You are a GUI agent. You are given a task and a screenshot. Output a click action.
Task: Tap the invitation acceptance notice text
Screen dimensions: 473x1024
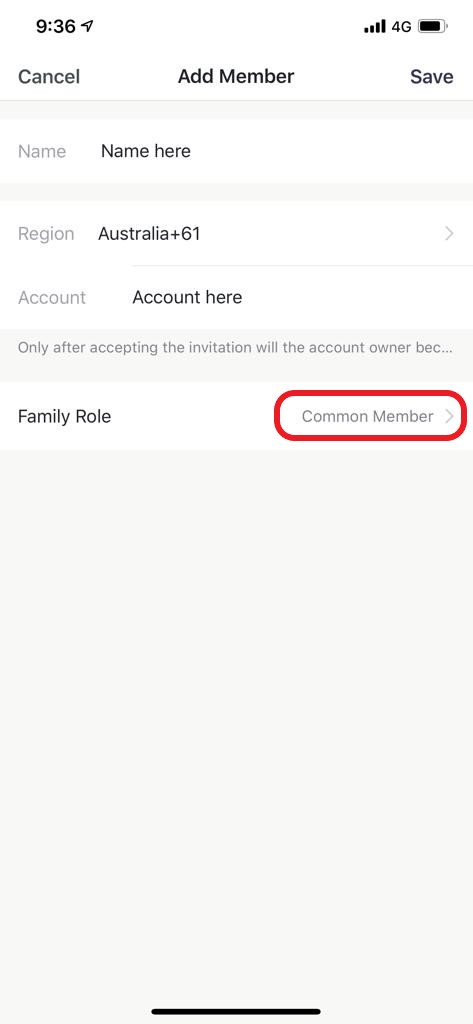pos(235,347)
